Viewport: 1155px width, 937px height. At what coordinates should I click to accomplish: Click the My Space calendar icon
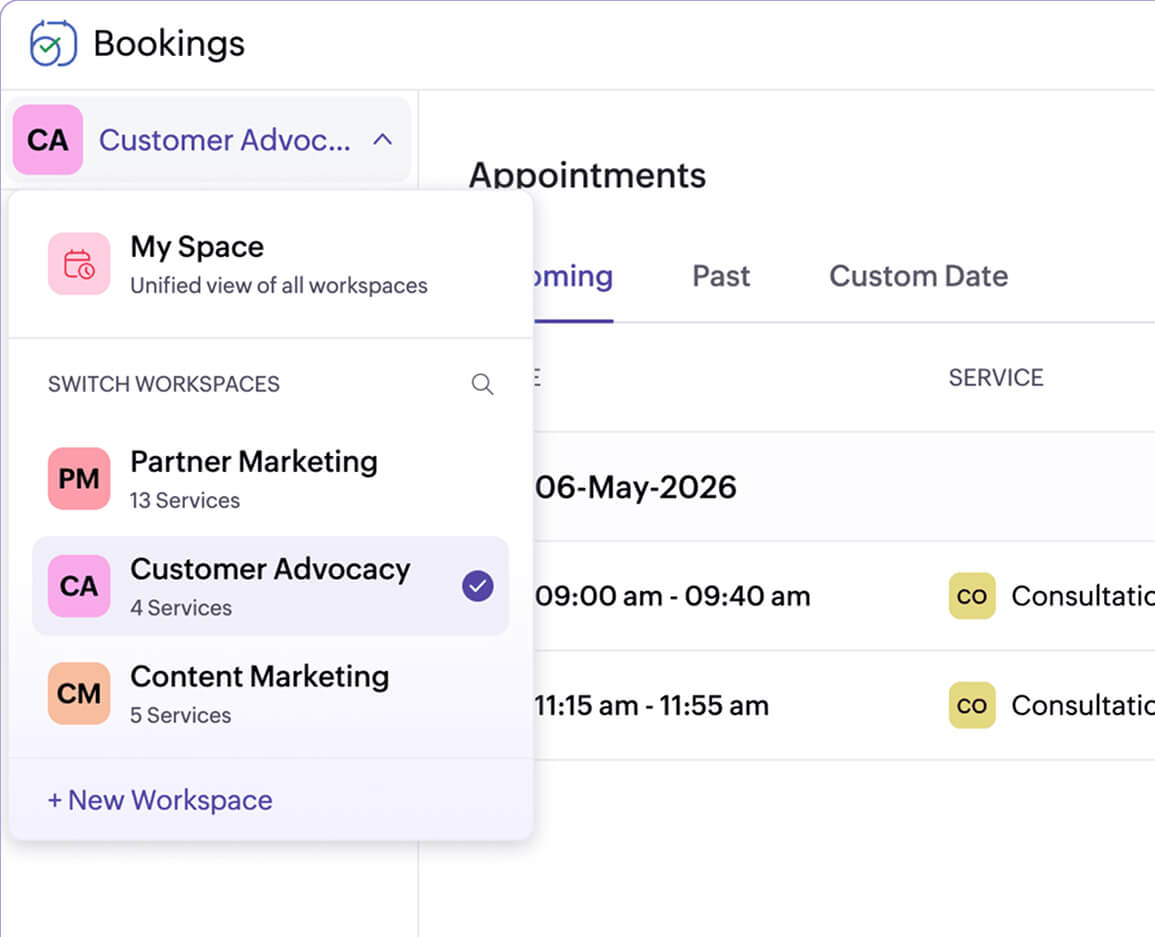pos(79,264)
